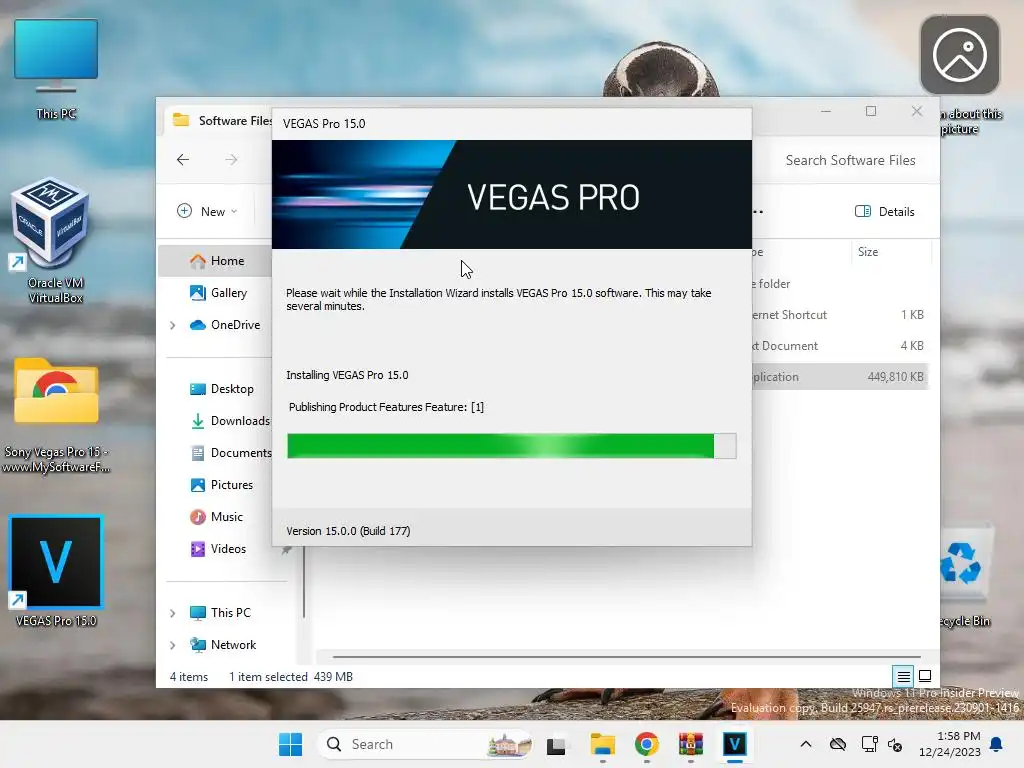The height and width of the screenshot is (768, 1024).
Task: Open This PC desktop icon
Action: point(56,69)
